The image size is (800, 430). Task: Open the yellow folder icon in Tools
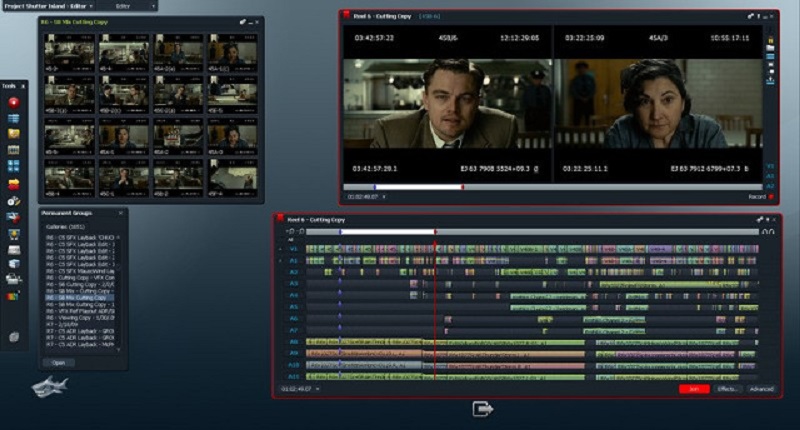pos(14,132)
